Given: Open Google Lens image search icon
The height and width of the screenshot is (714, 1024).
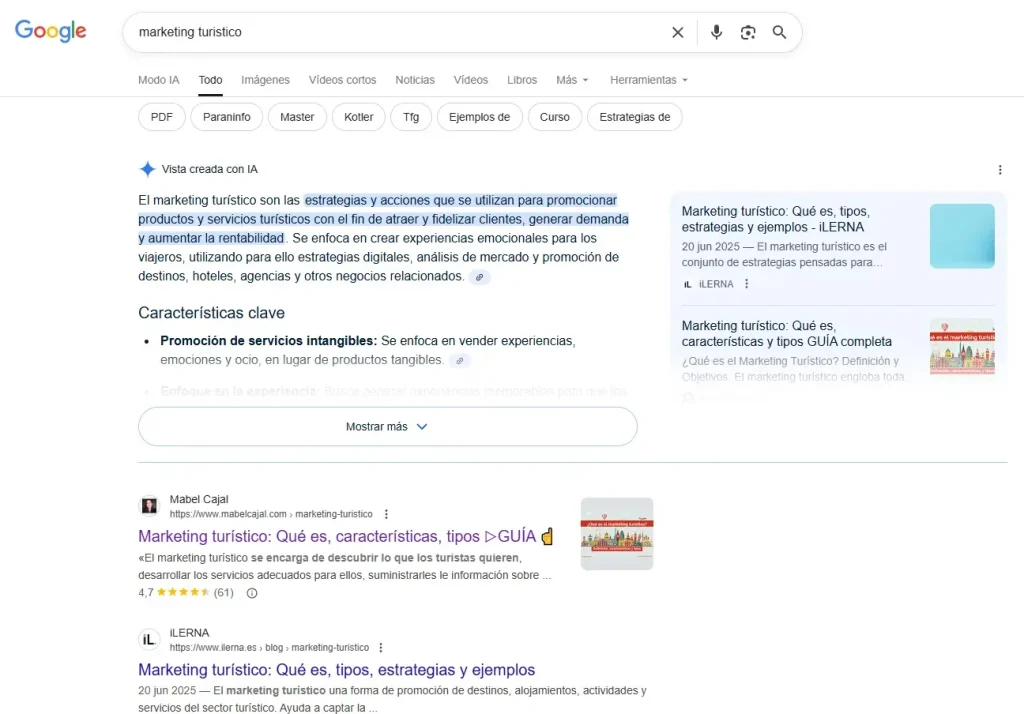Looking at the screenshot, I should point(748,32).
